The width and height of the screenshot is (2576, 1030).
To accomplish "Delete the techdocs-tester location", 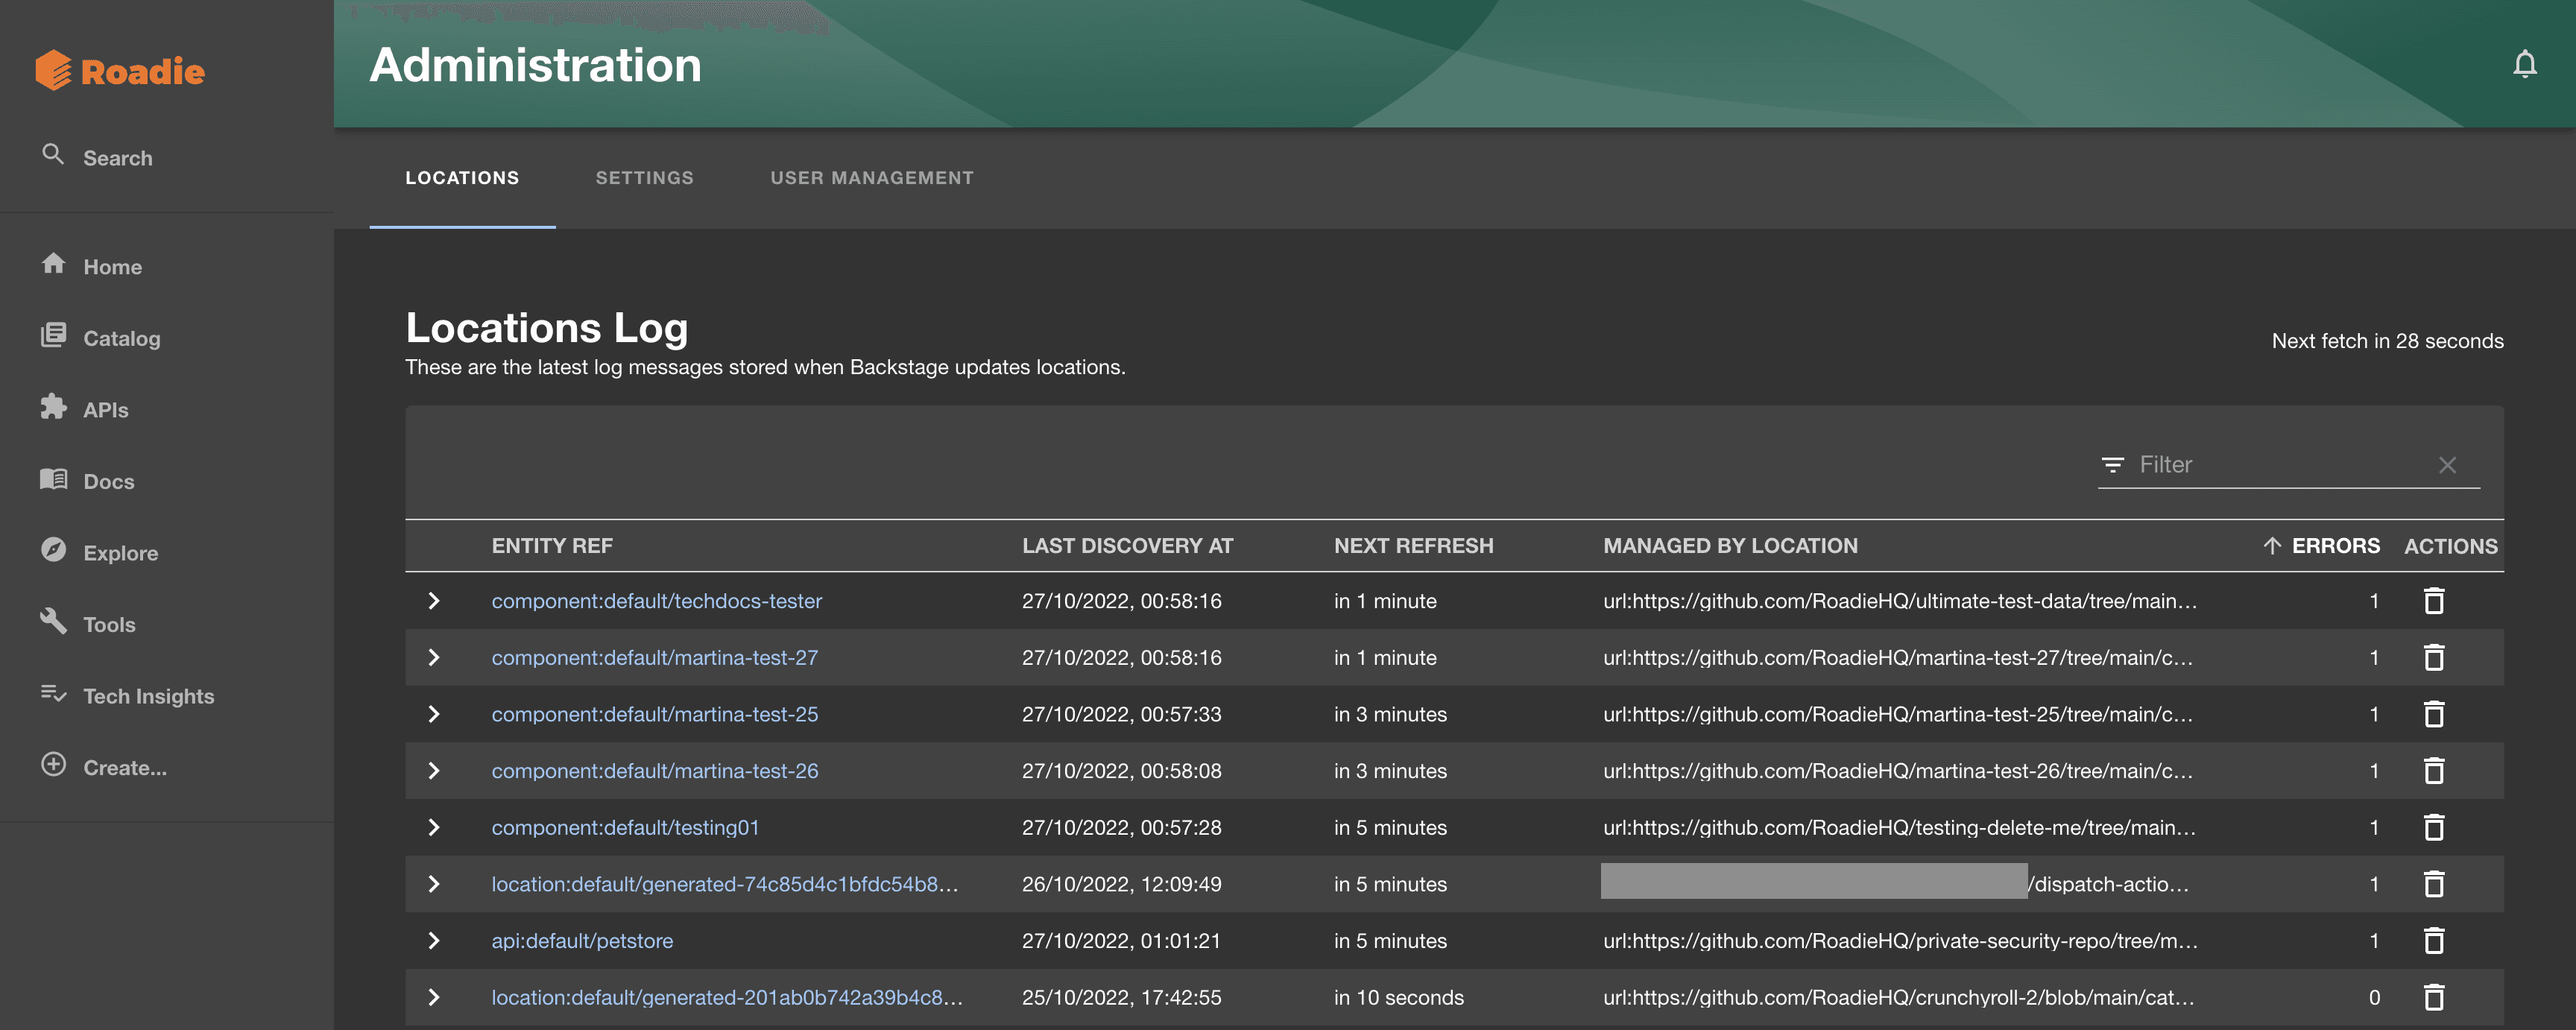I will click(x=2434, y=601).
